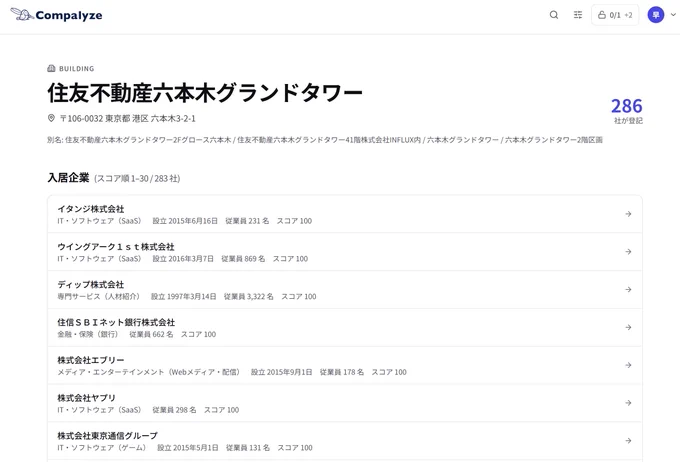Click the Compalyze logo
The height and width of the screenshot is (462, 680).
[x=56, y=15]
